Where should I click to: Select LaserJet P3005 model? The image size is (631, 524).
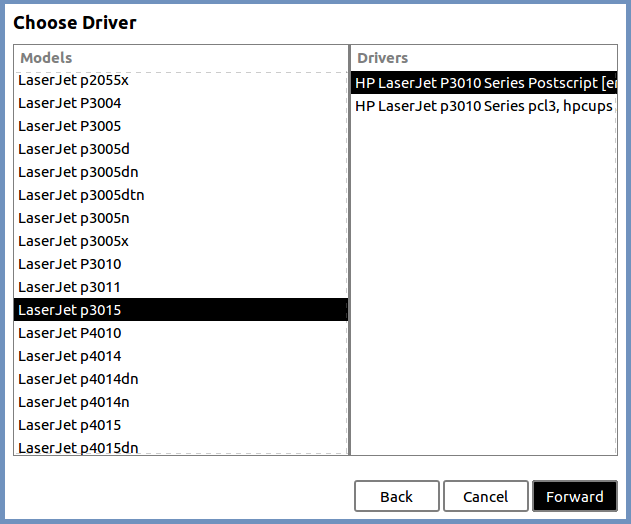[181, 126]
